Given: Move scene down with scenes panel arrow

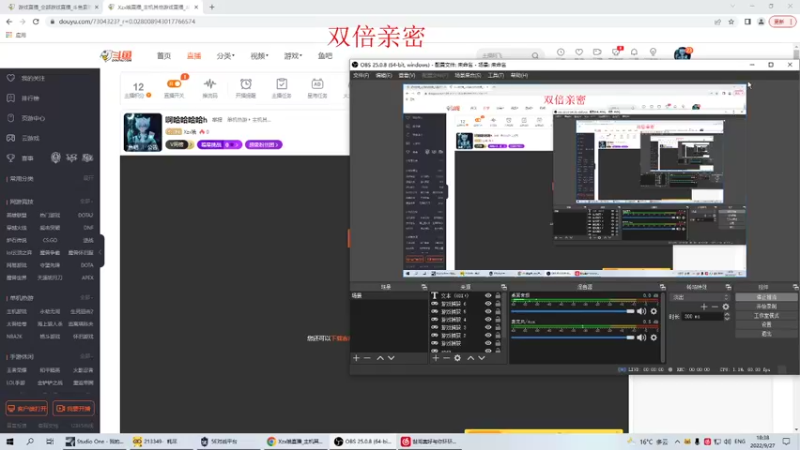Looking at the screenshot, I should (391, 358).
